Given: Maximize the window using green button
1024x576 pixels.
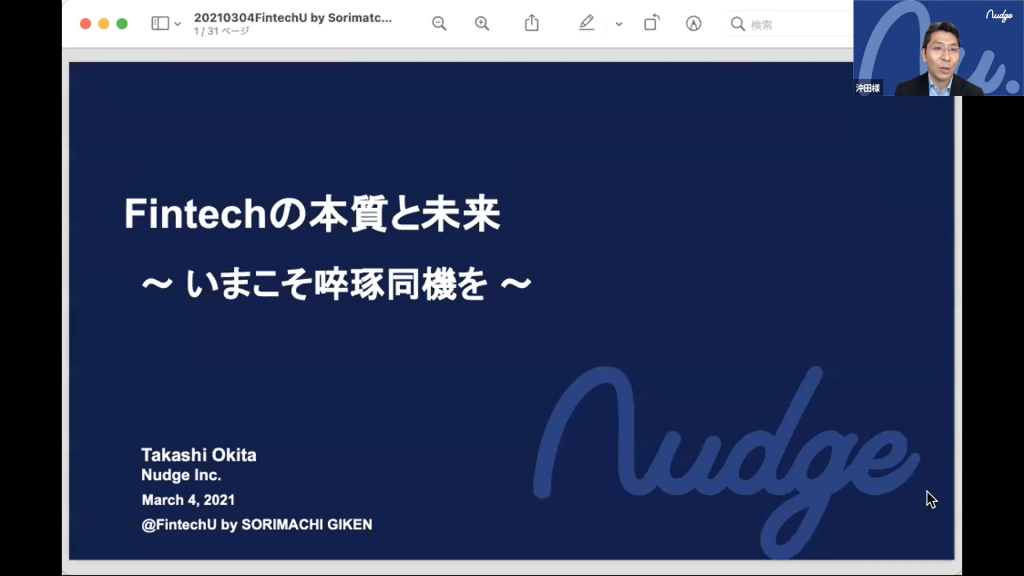Looking at the screenshot, I should (121, 24).
